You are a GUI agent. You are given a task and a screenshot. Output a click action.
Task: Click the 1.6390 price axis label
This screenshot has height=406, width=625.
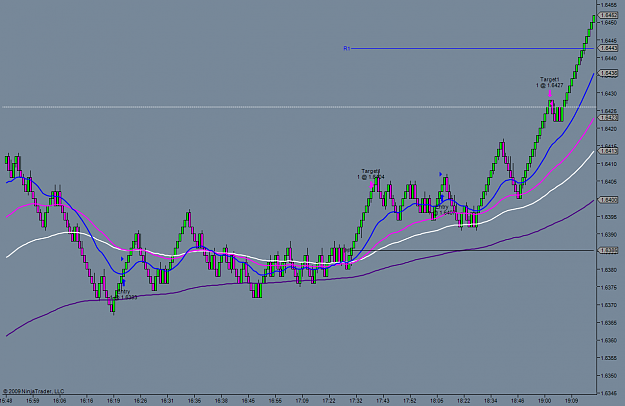point(610,234)
